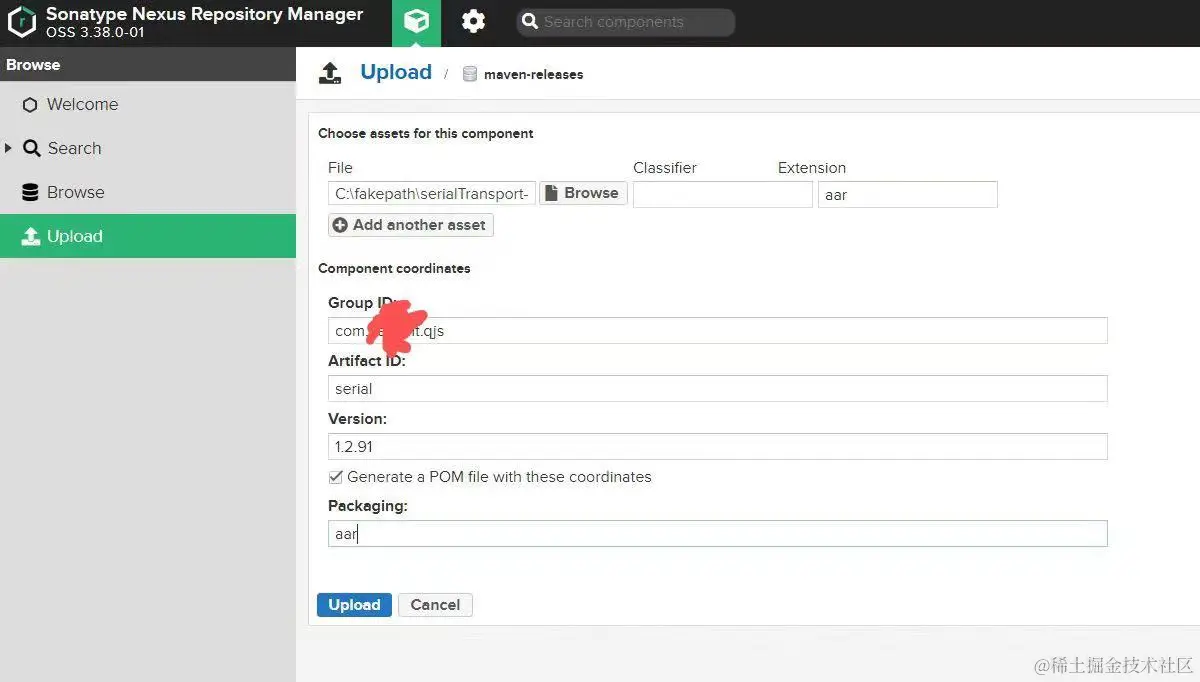The image size is (1200, 682).
Task: Click the Version label
Action: [x=357, y=418]
